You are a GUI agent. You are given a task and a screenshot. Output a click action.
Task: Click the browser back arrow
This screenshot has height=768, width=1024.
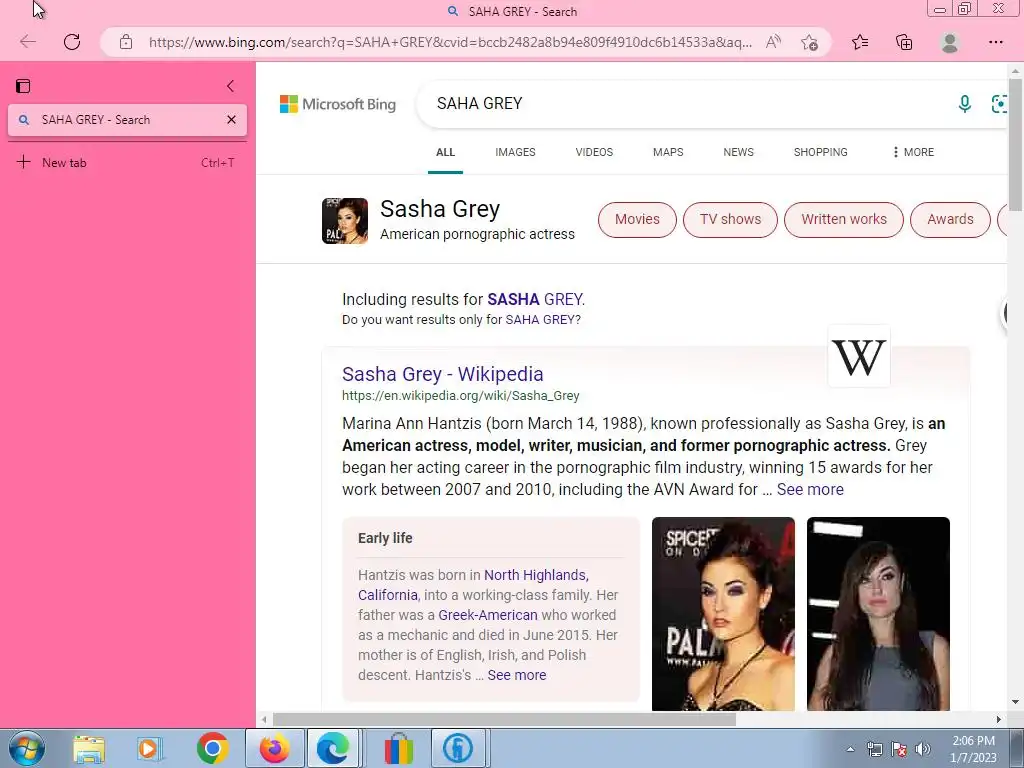tap(27, 42)
